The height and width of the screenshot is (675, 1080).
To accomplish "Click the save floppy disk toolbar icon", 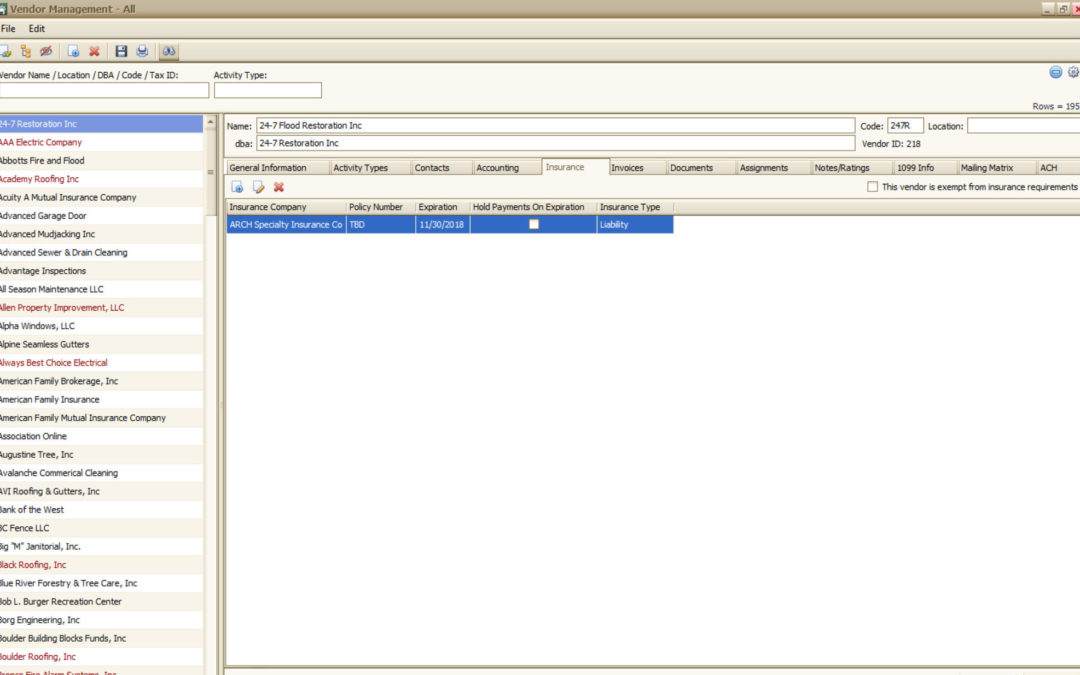I will pyautogui.click(x=121, y=51).
